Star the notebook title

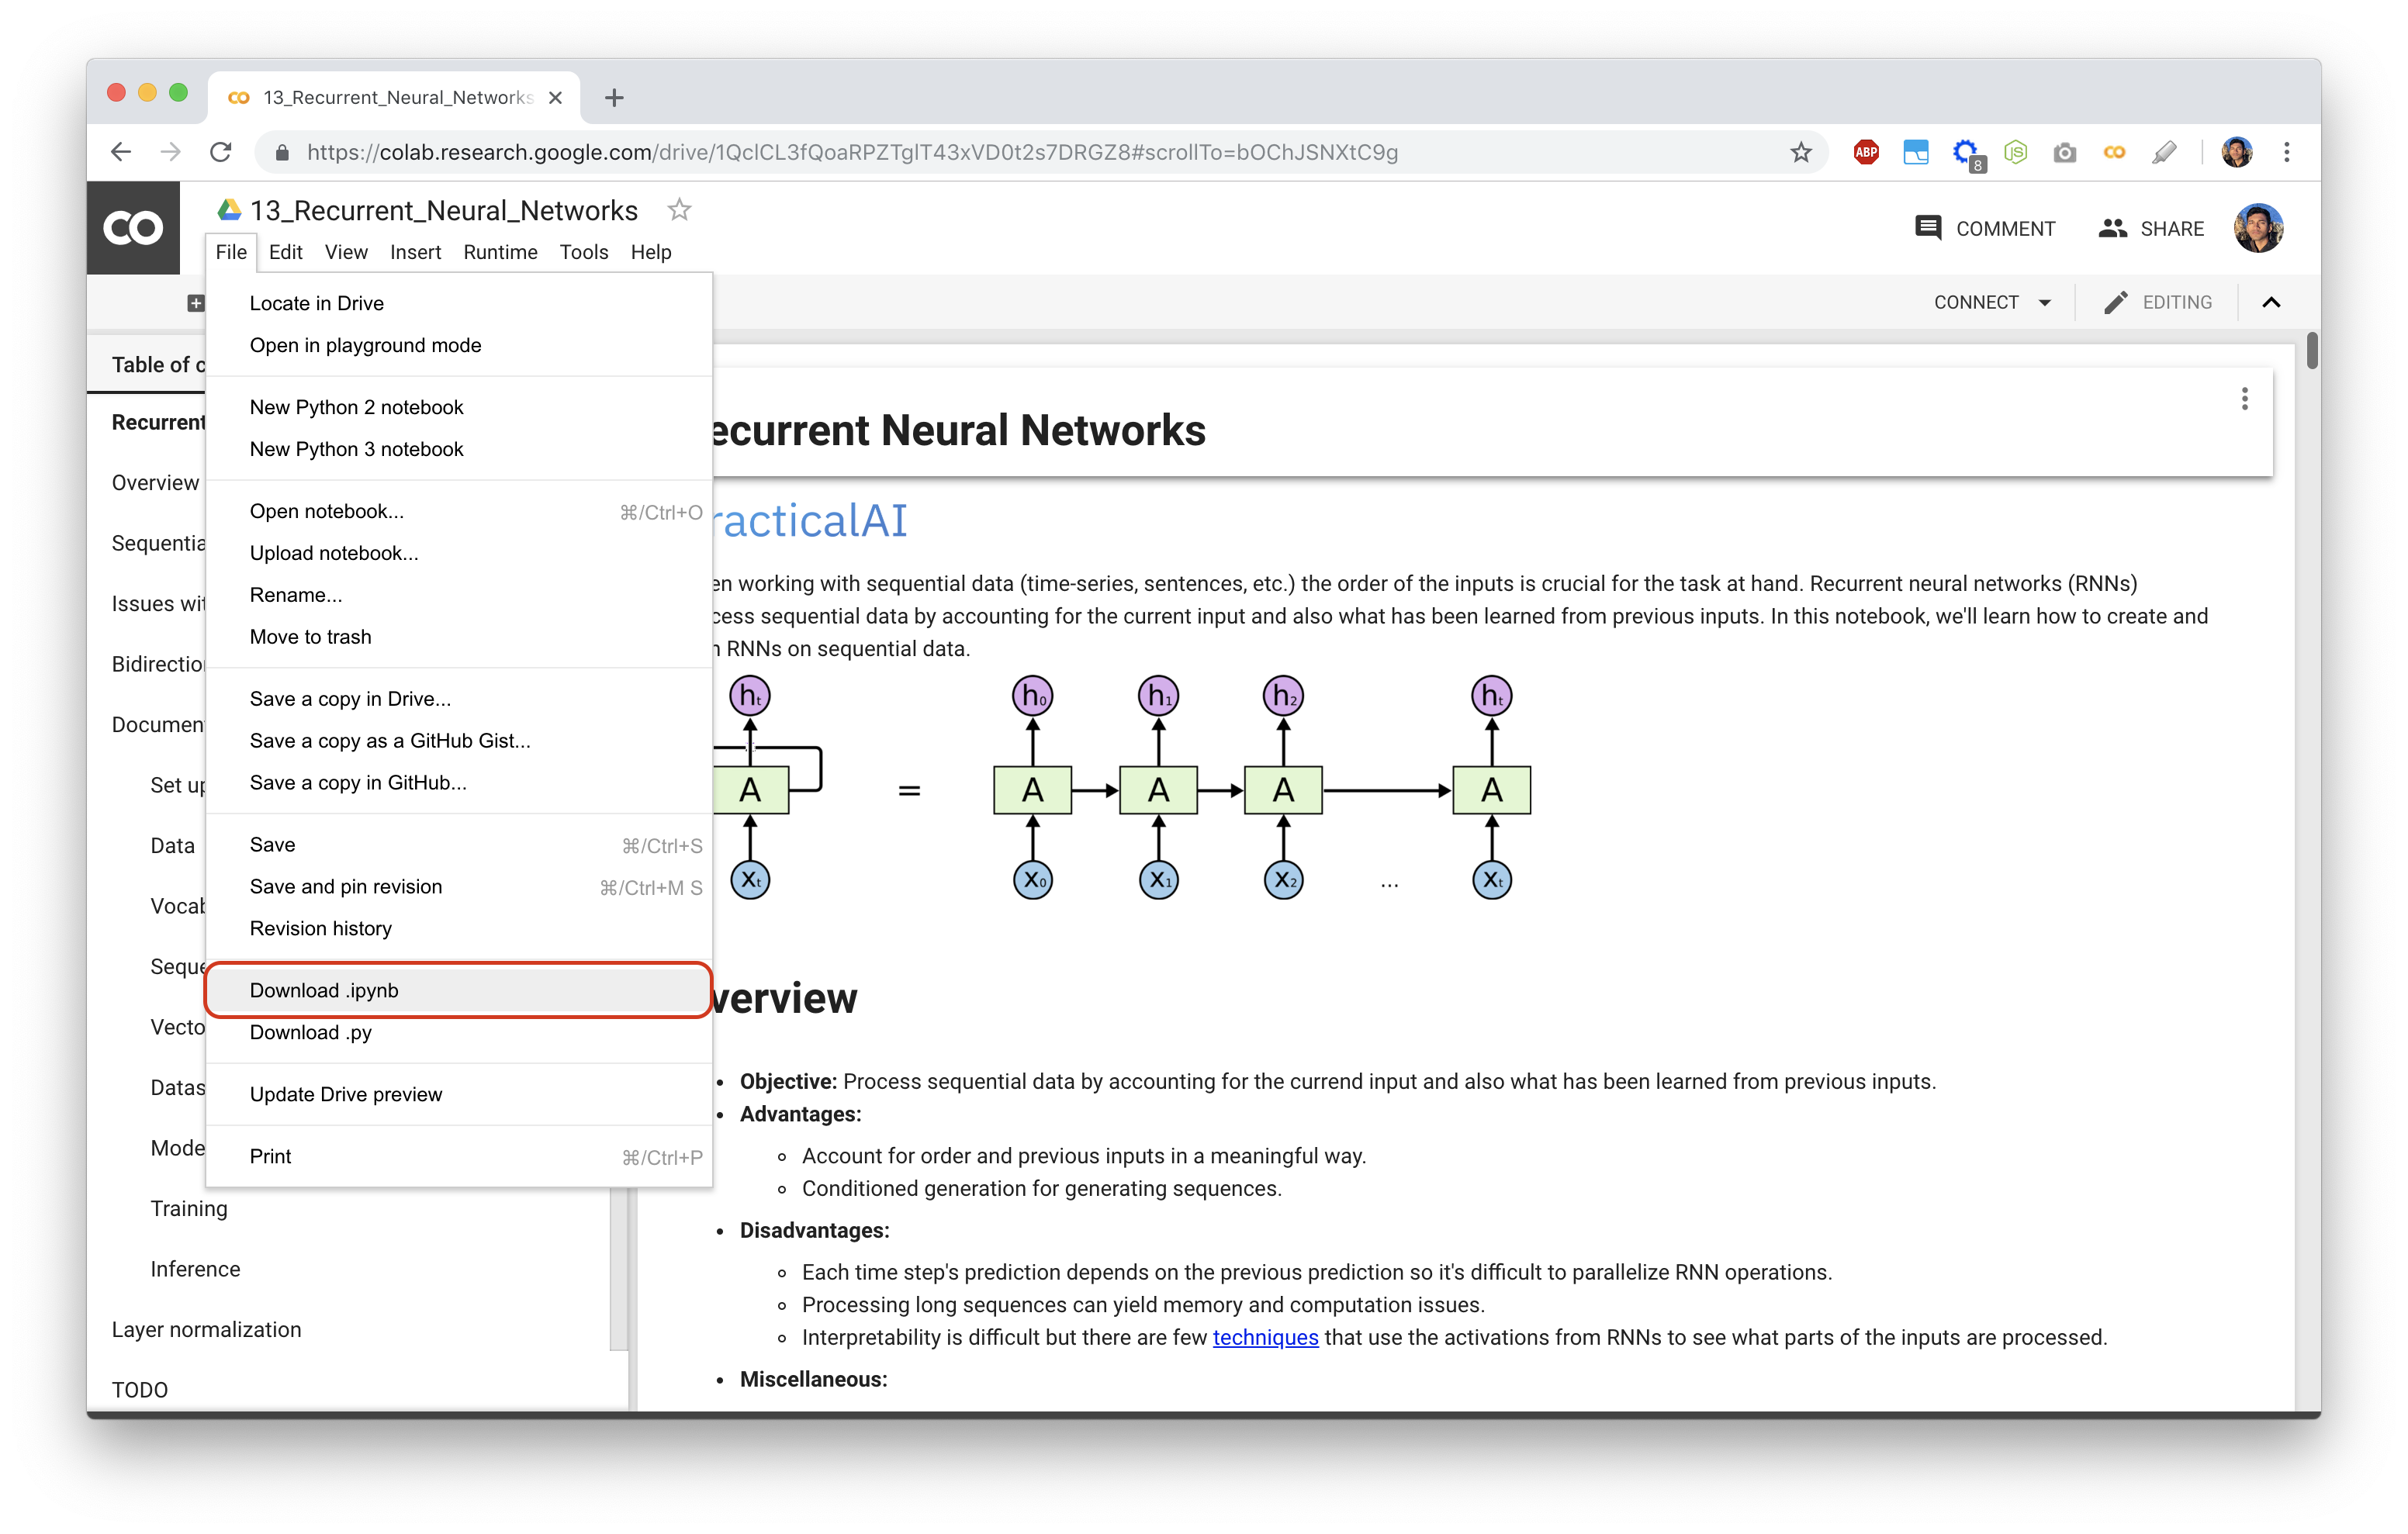coord(679,210)
